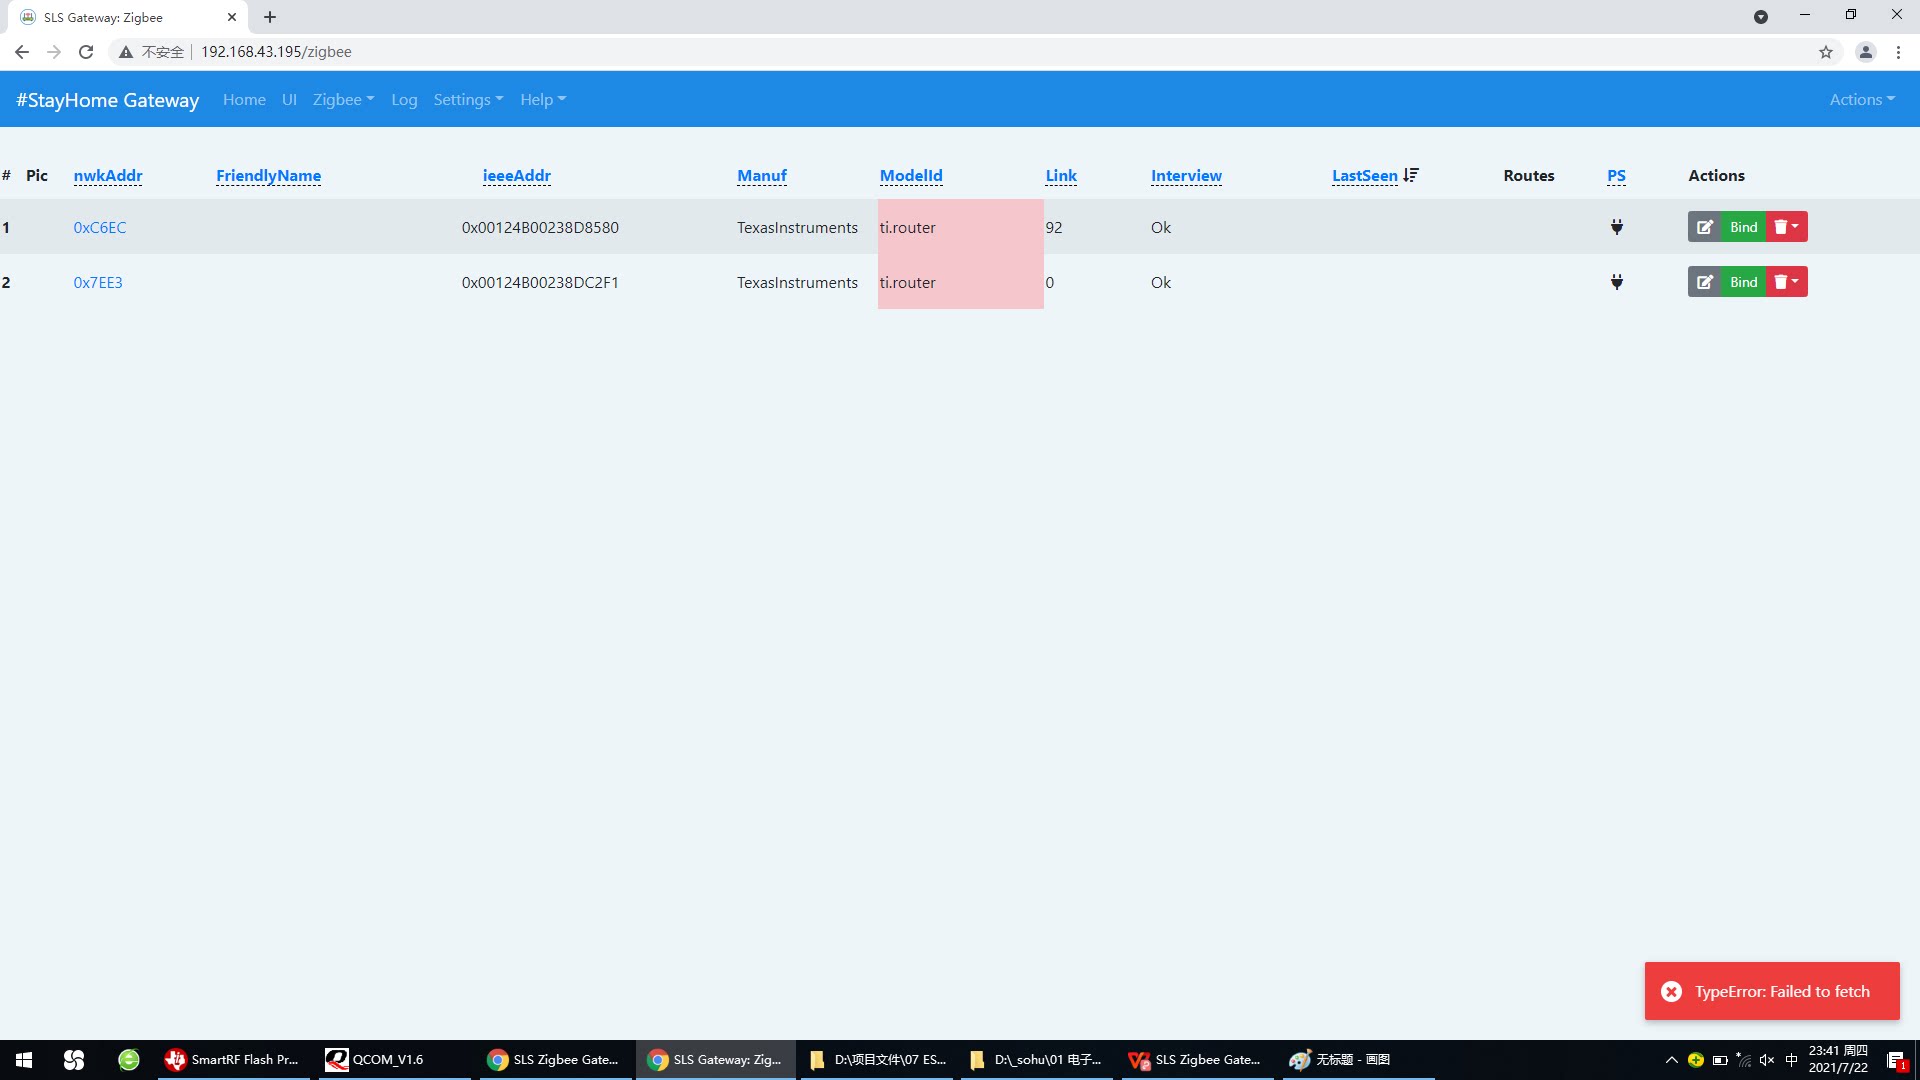The width and height of the screenshot is (1920, 1080).
Task: Reload the page with refresh icon
Action: coord(86,52)
